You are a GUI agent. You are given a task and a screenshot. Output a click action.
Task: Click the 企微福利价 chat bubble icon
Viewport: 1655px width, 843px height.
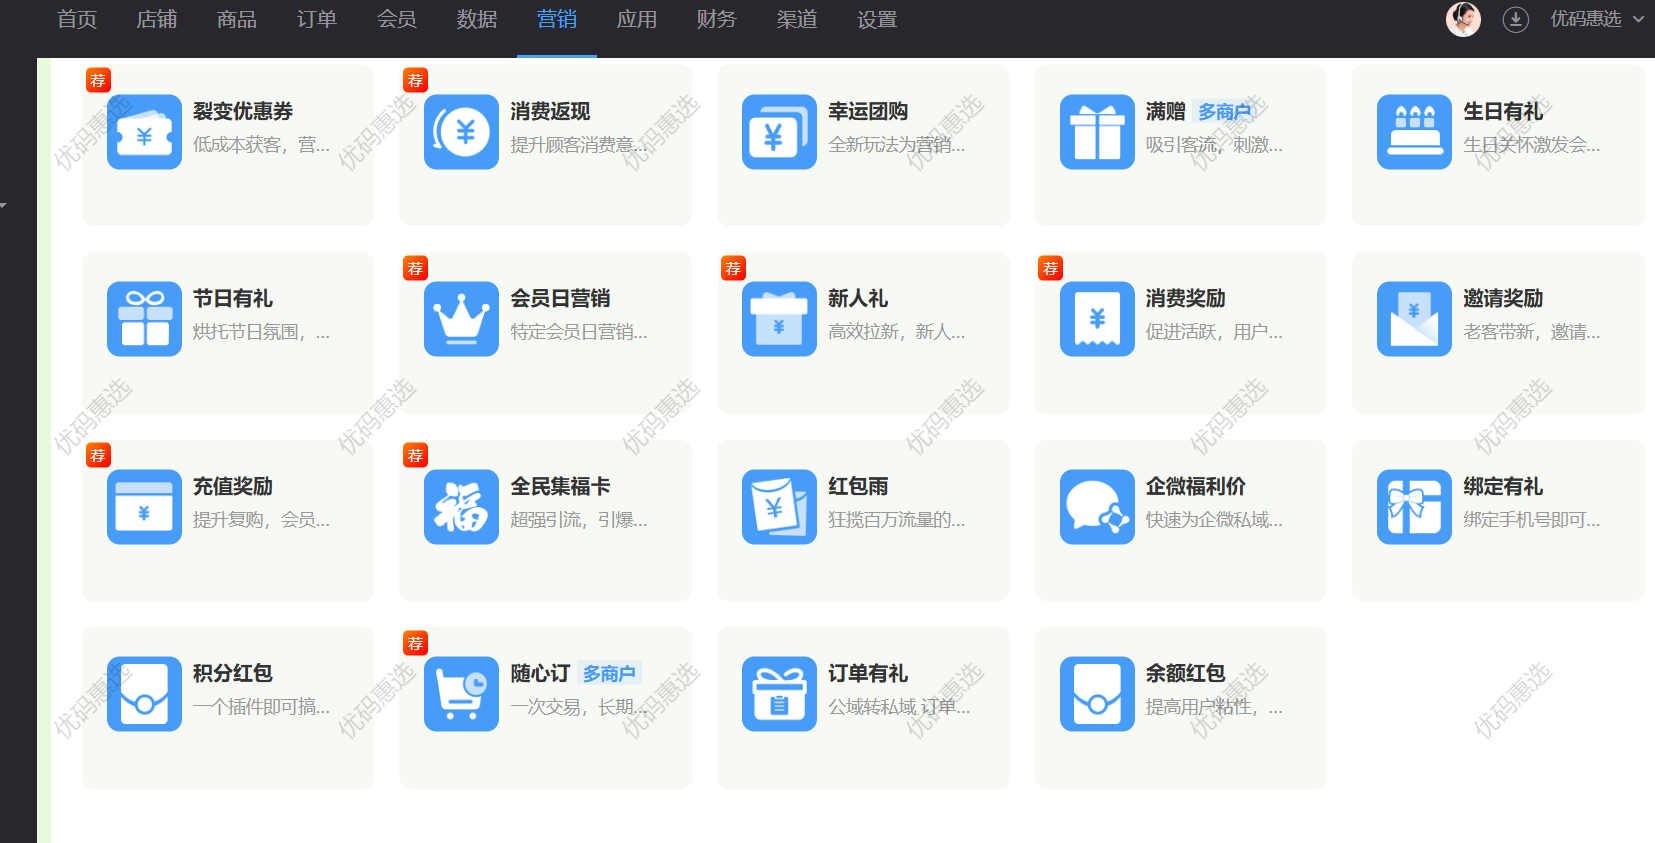[1097, 507]
